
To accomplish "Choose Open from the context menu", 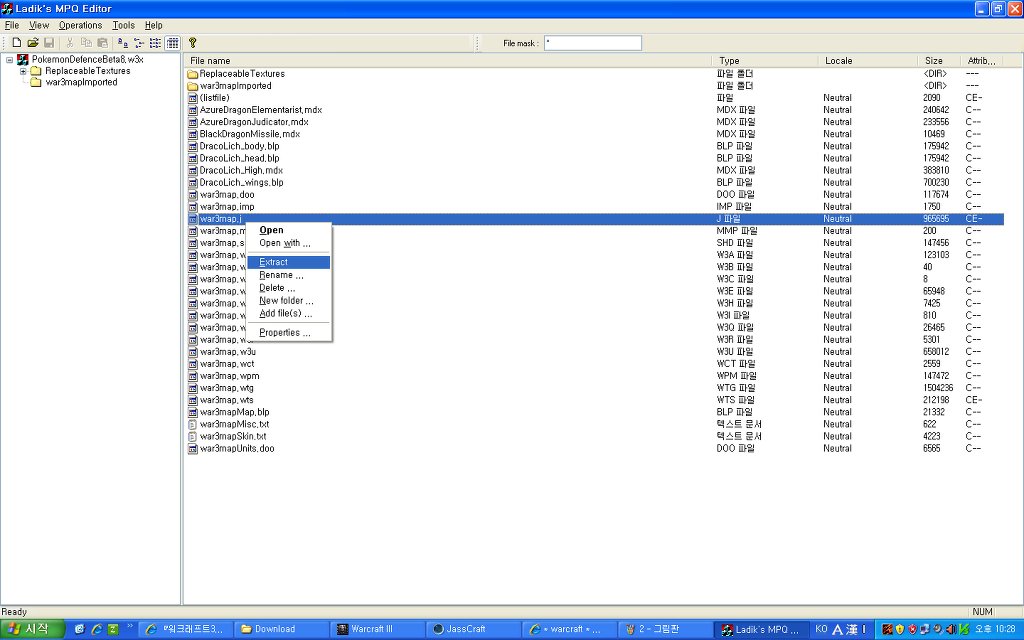I will click(x=289, y=230).
